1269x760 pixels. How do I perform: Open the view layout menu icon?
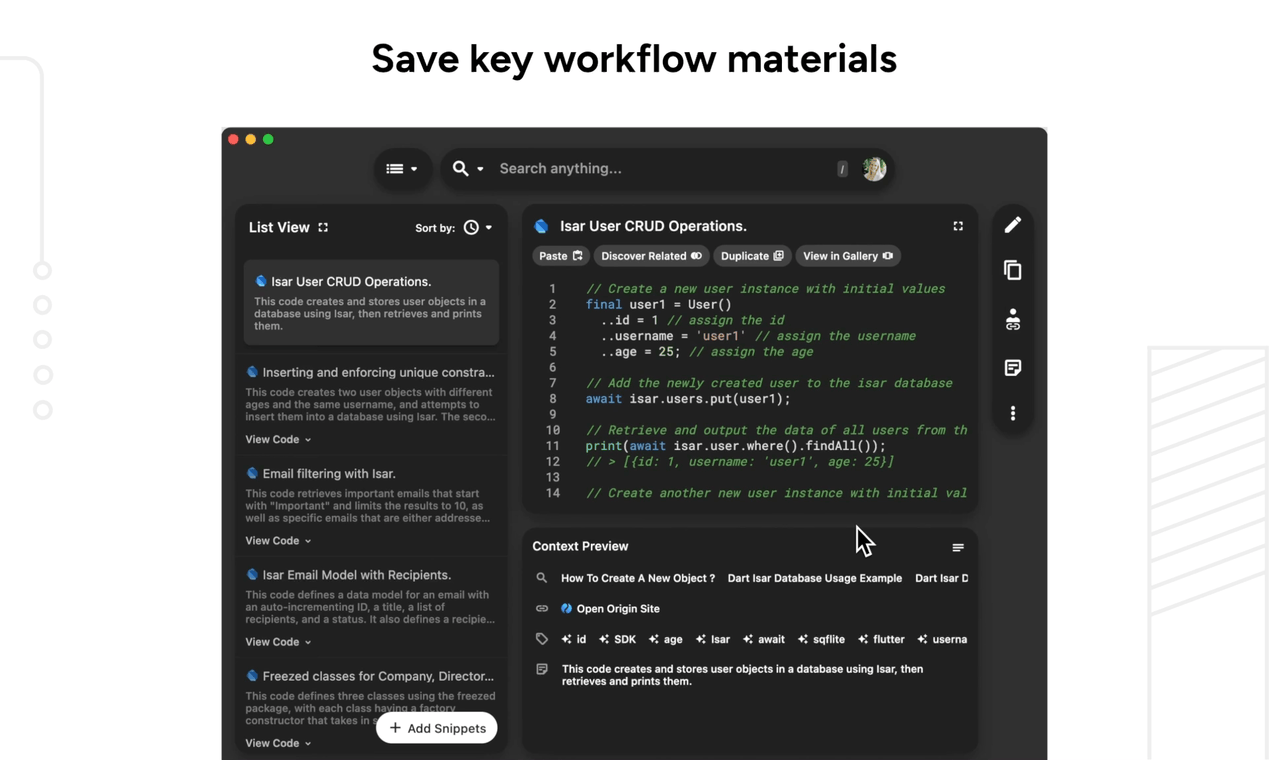[401, 169]
